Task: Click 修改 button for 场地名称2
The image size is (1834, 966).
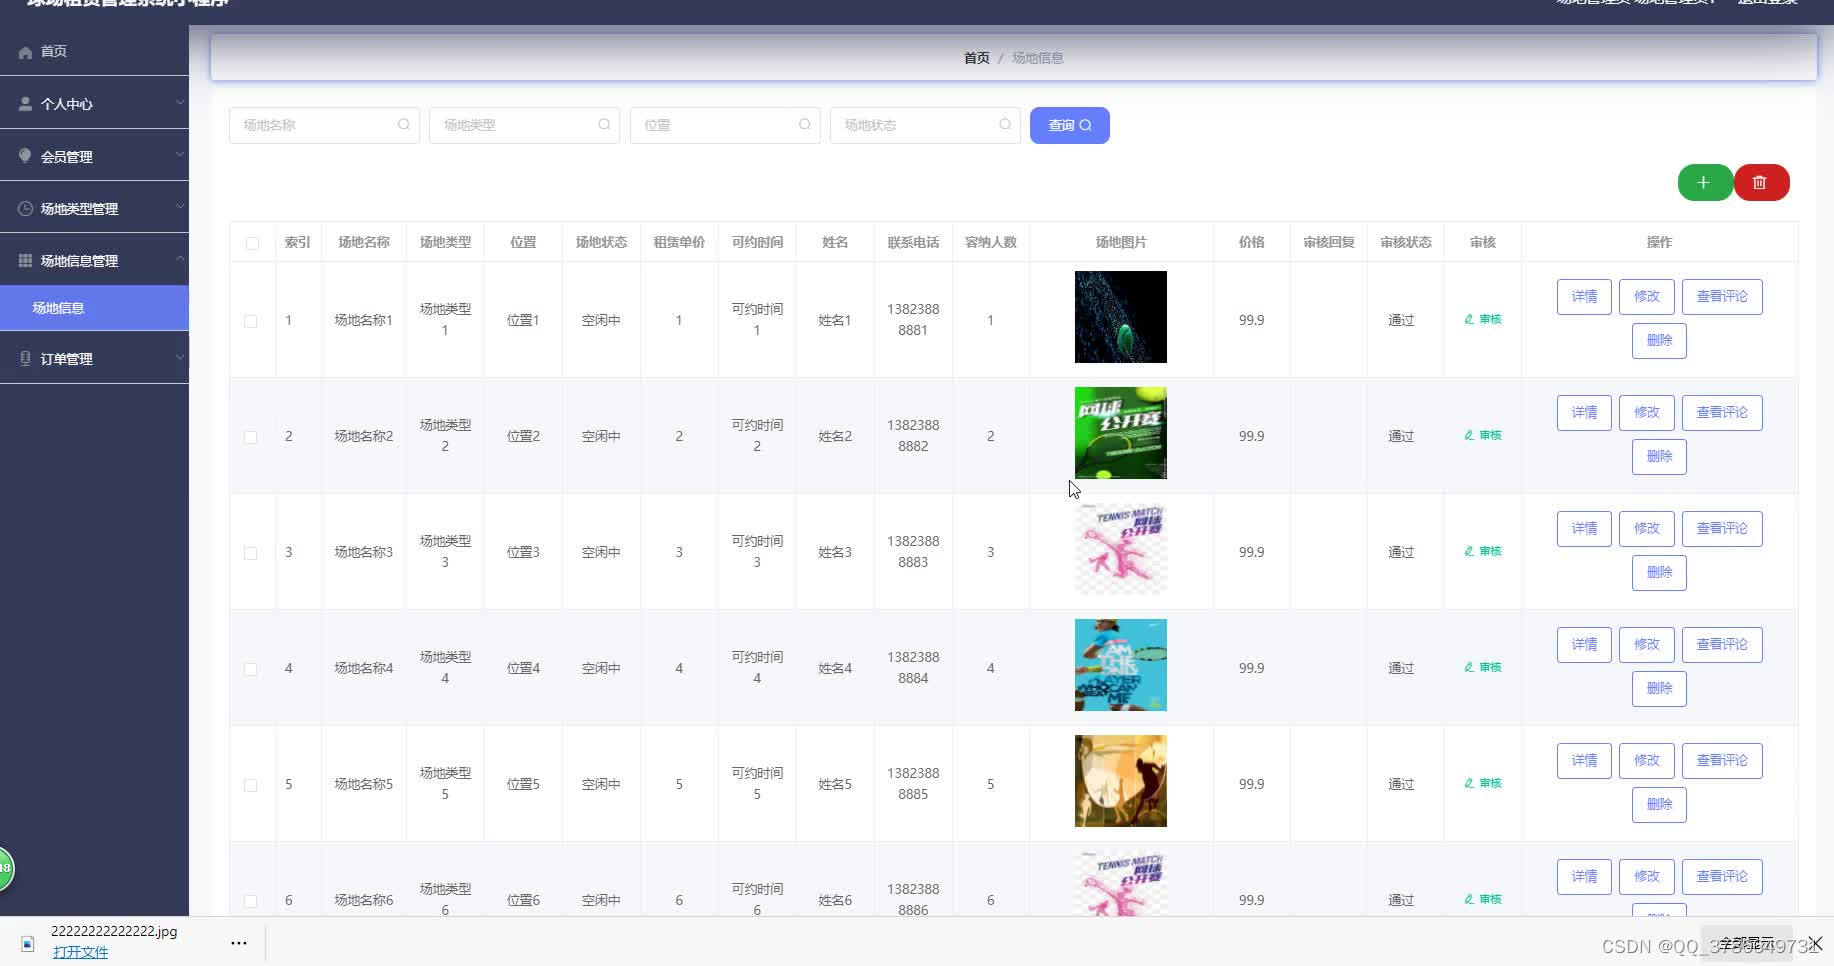Action: point(1647,413)
